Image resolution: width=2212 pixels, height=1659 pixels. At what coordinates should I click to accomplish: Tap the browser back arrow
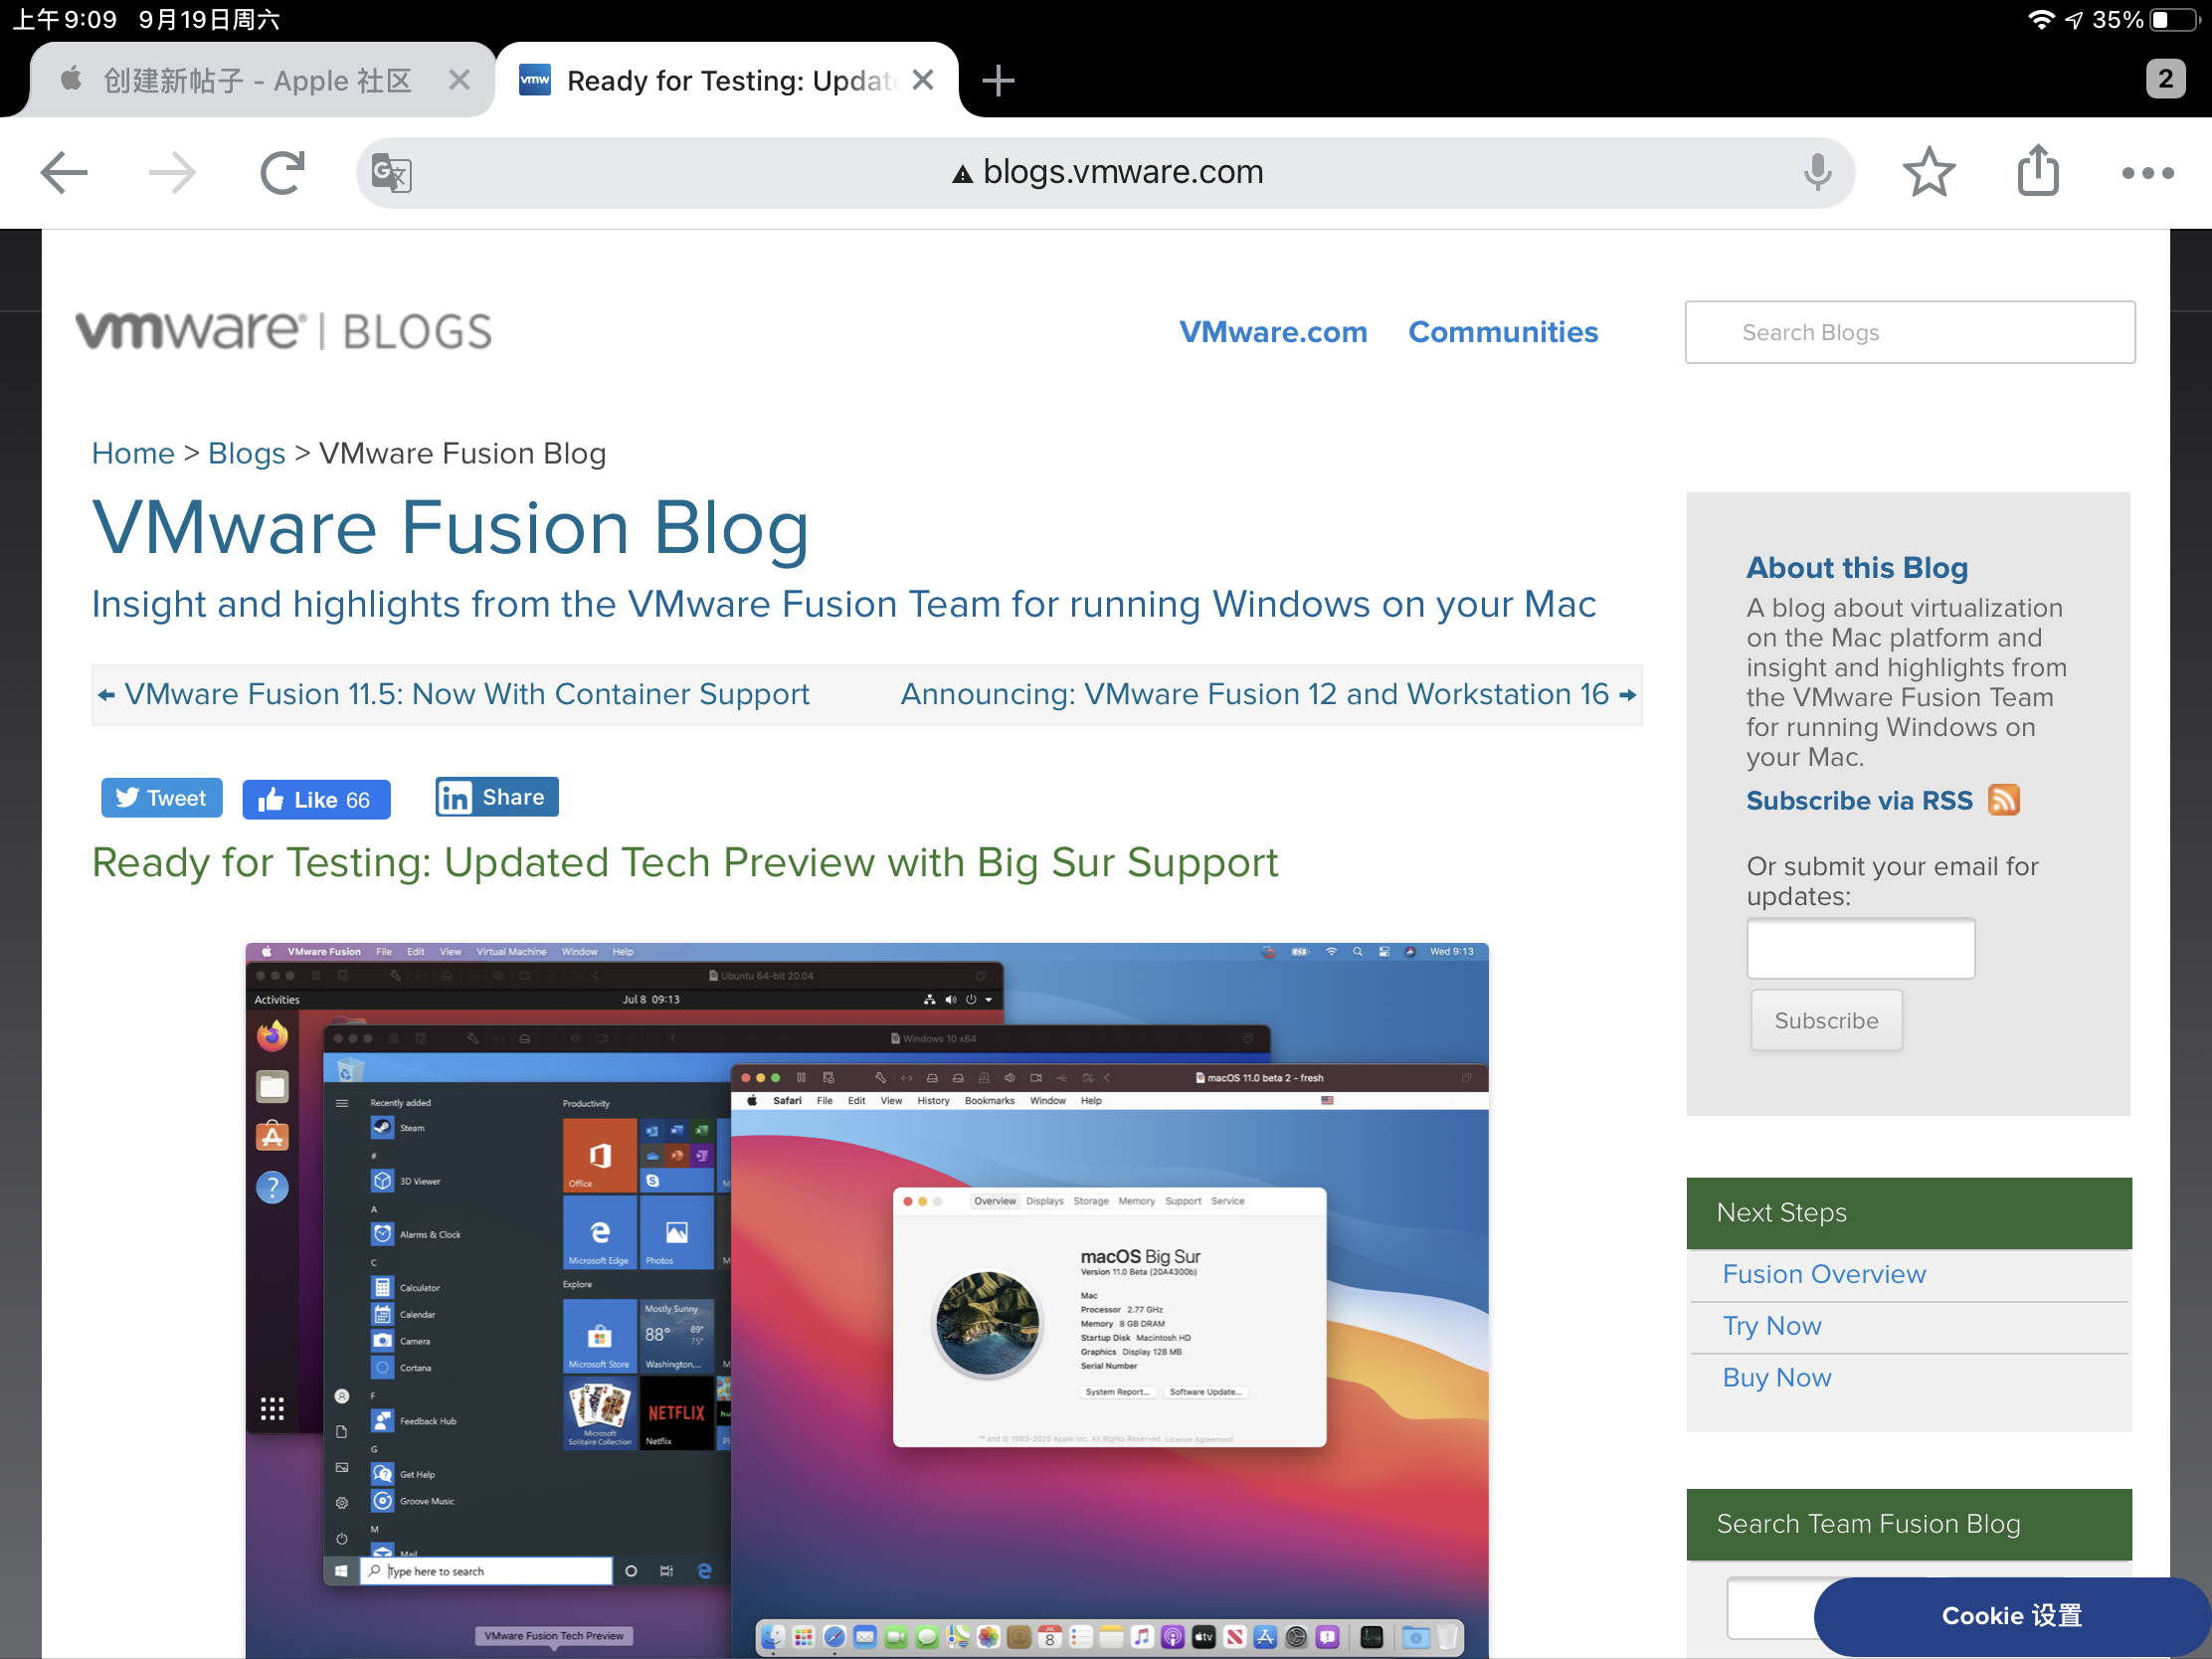tap(64, 172)
